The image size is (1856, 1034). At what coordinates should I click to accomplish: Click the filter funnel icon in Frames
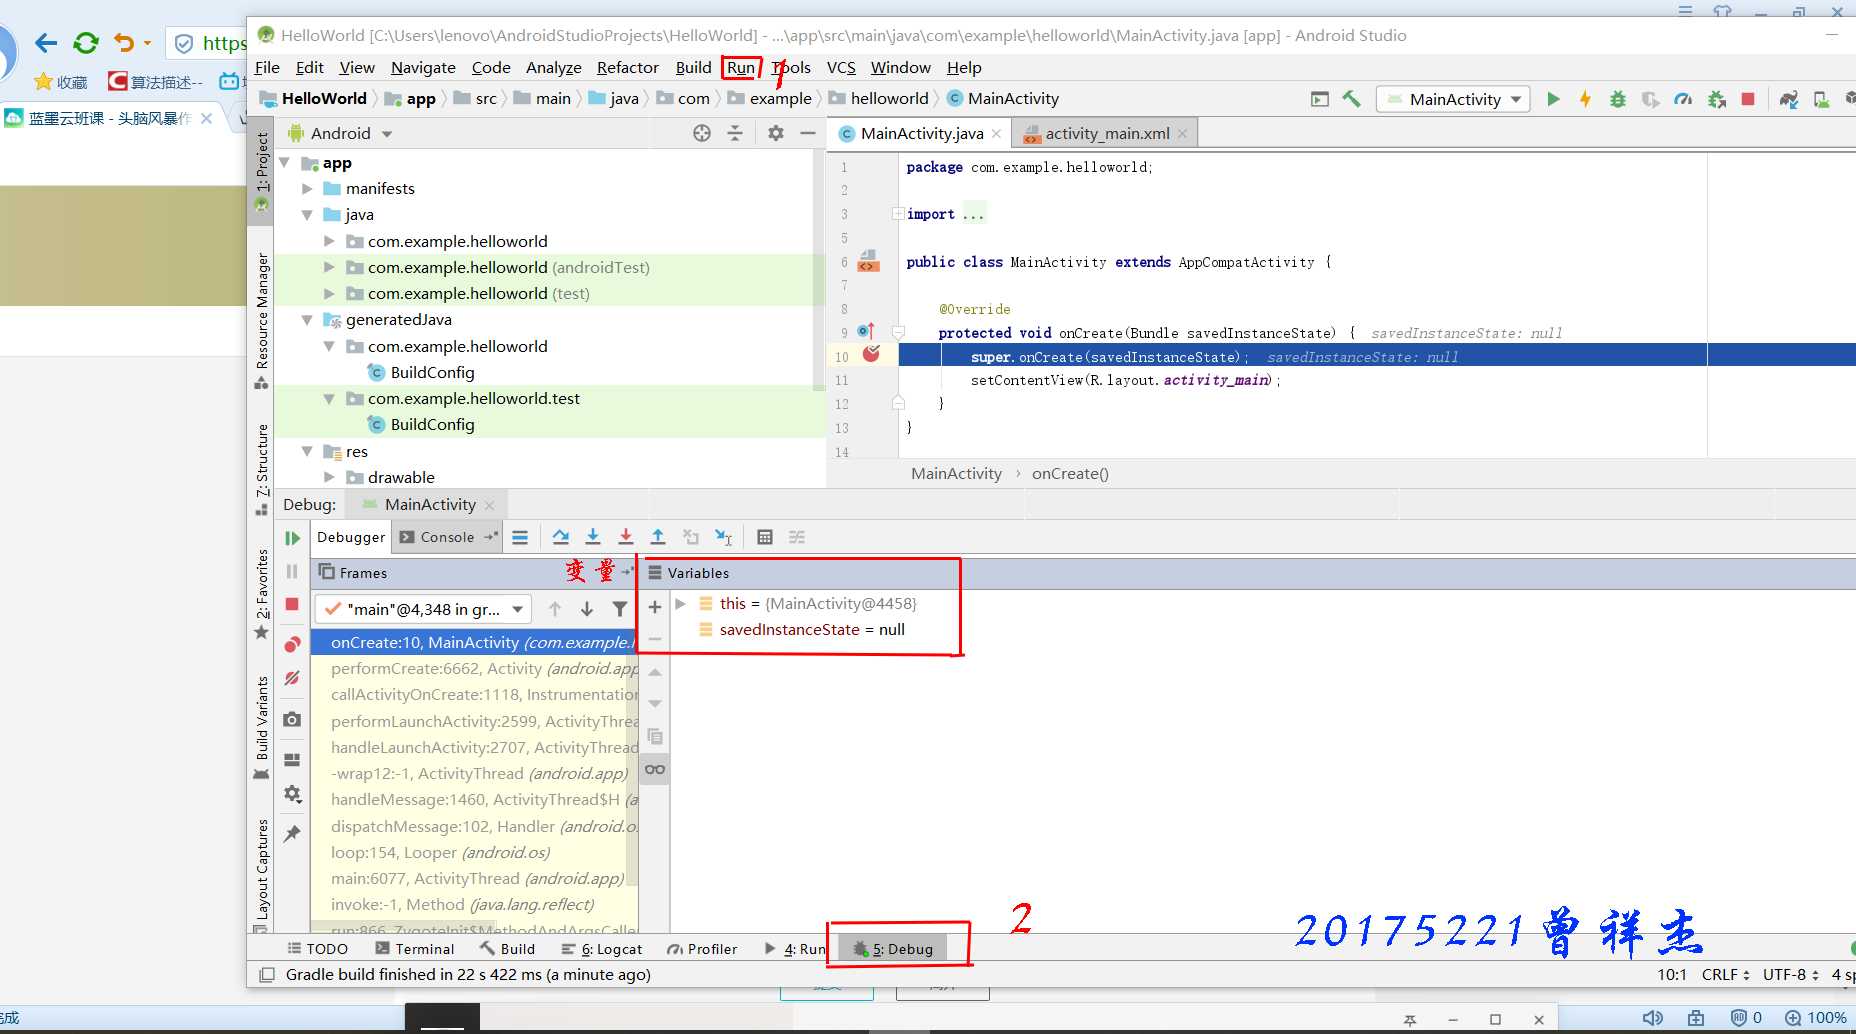pos(620,609)
